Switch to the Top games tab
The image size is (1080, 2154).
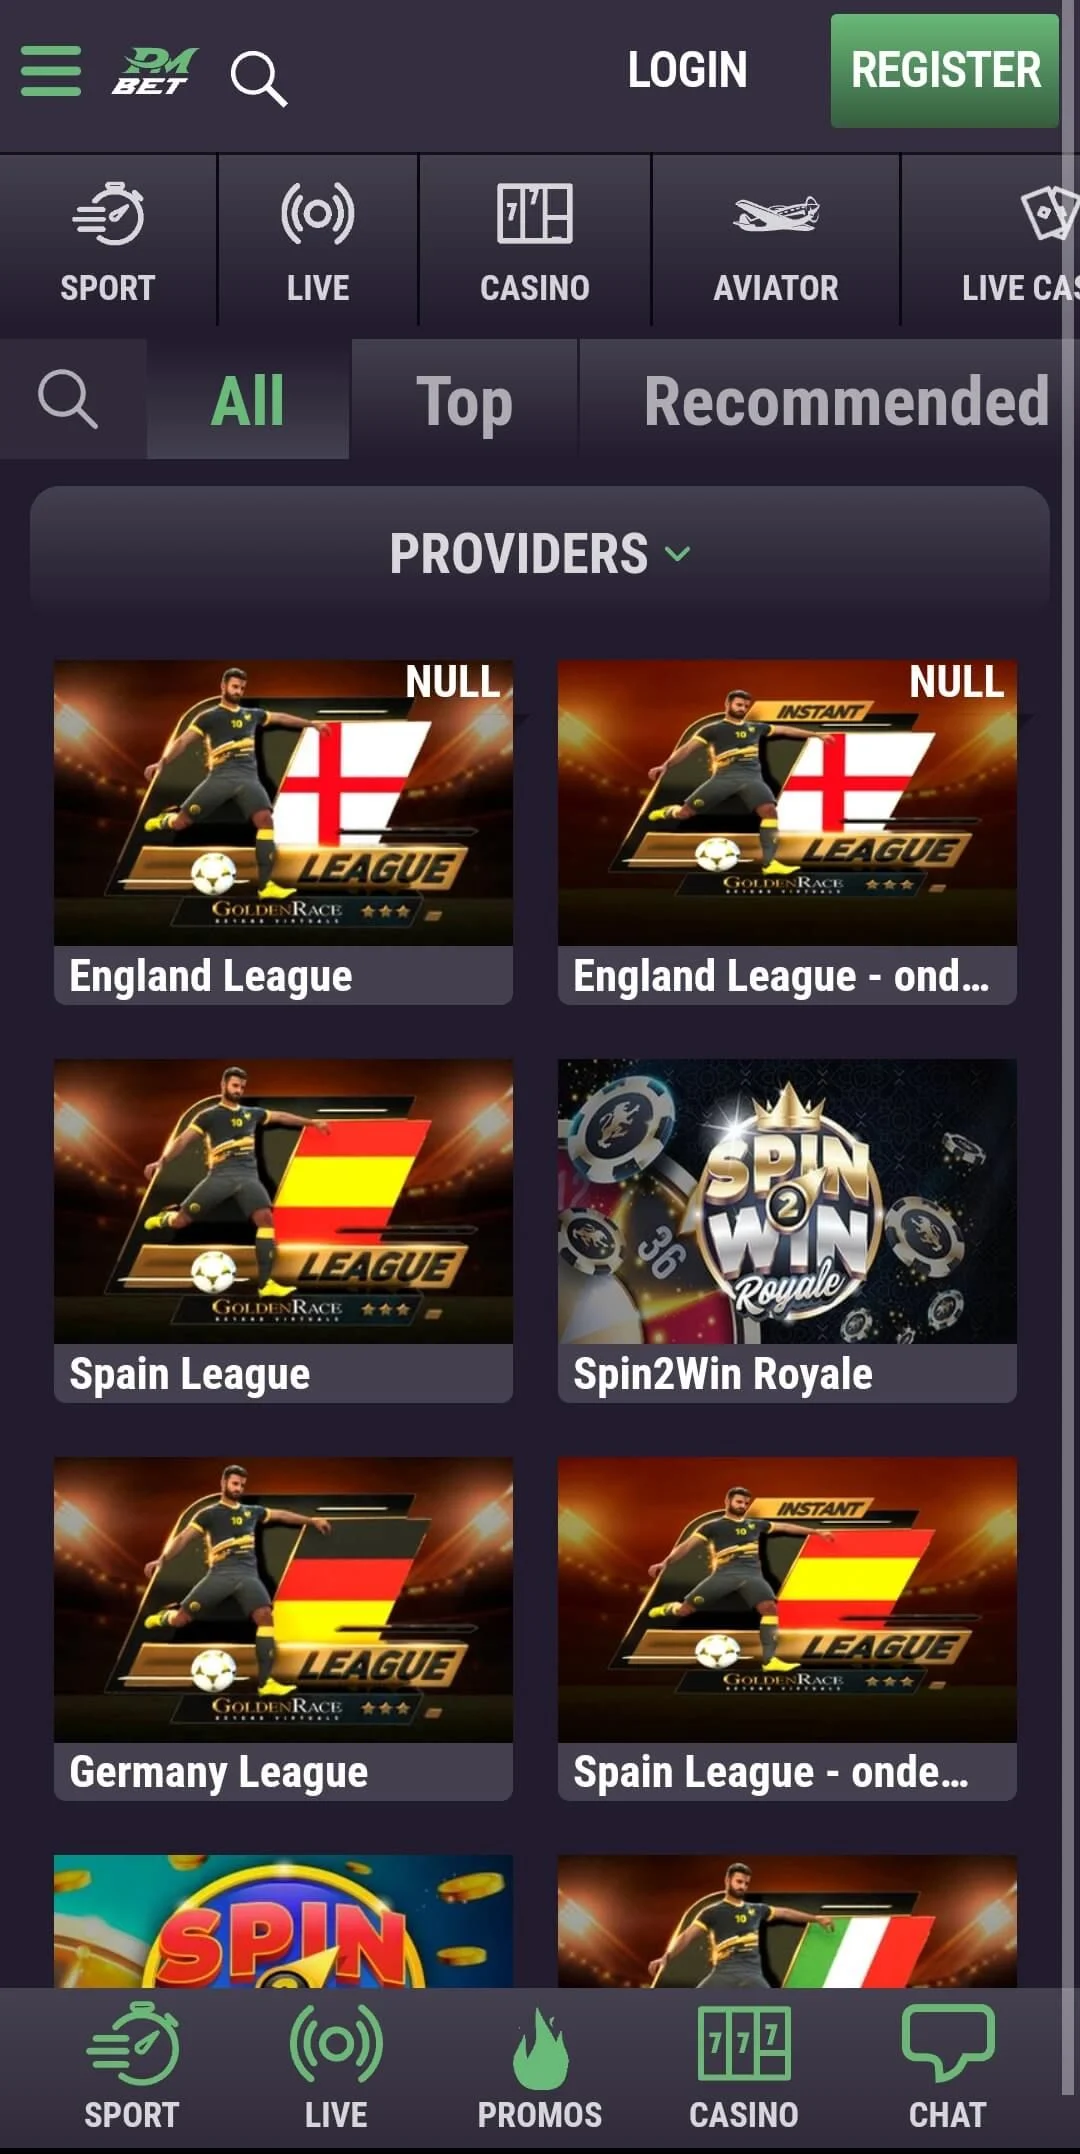[464, 401]
